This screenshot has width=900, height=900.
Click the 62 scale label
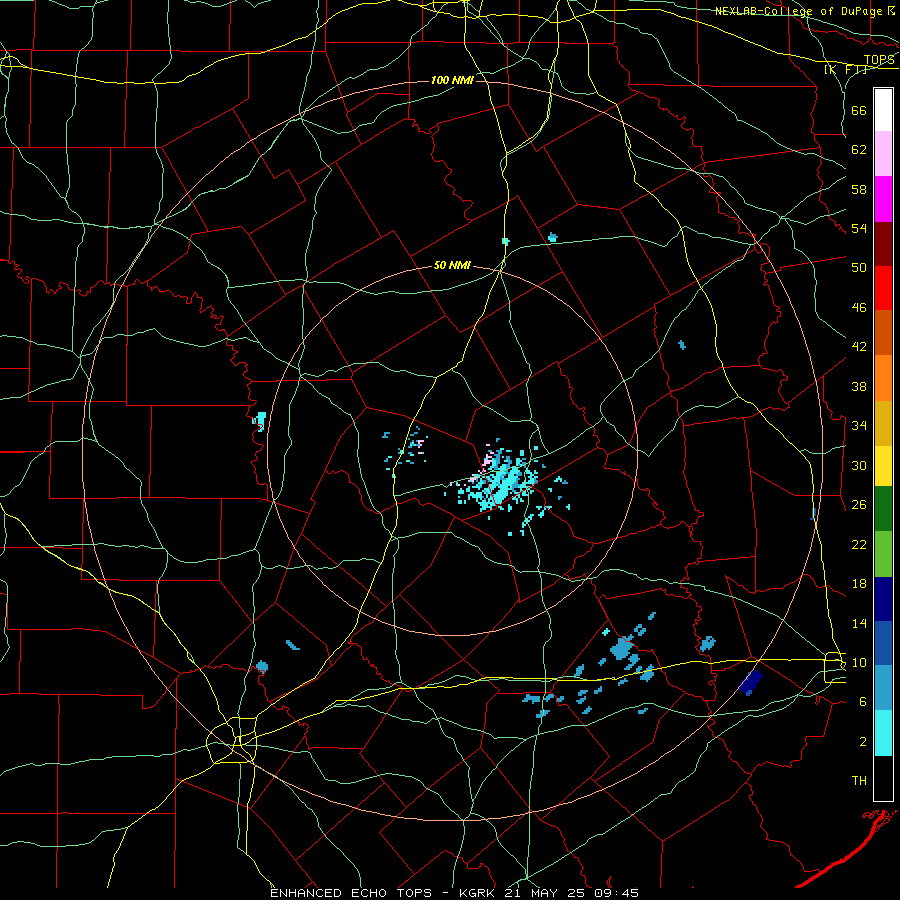point(859,150)
